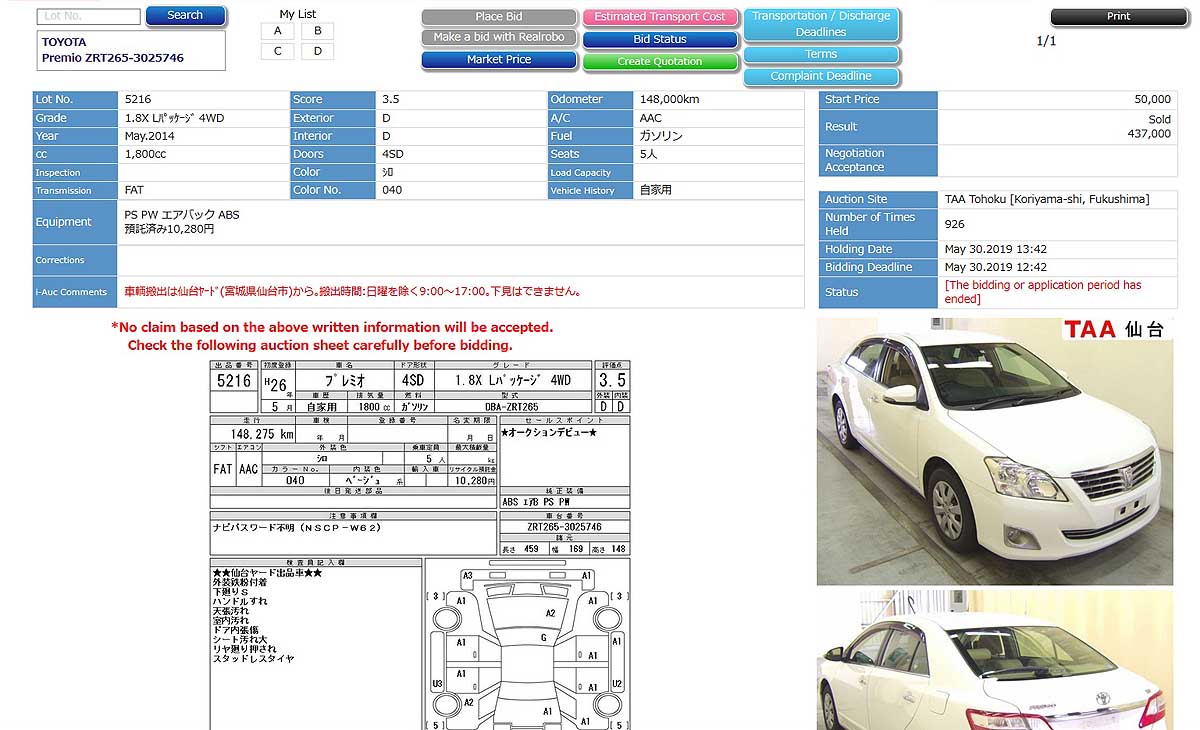Click the Seats value 5人
This screenshot has width=1200, height=730.
(649, 154)
